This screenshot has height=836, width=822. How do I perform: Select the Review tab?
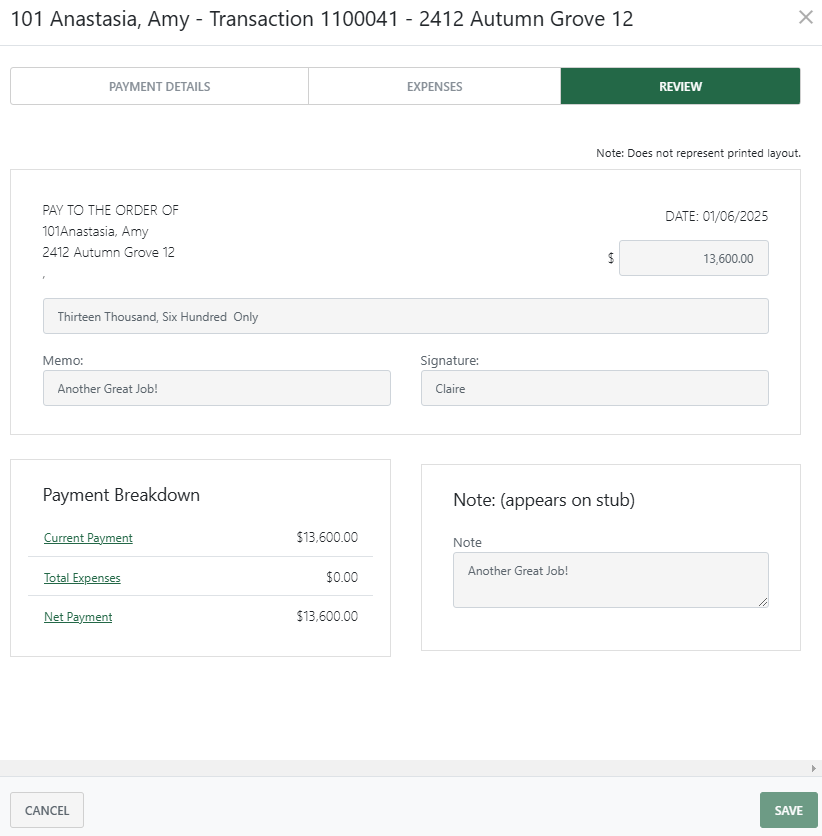[x=679, y=86]
